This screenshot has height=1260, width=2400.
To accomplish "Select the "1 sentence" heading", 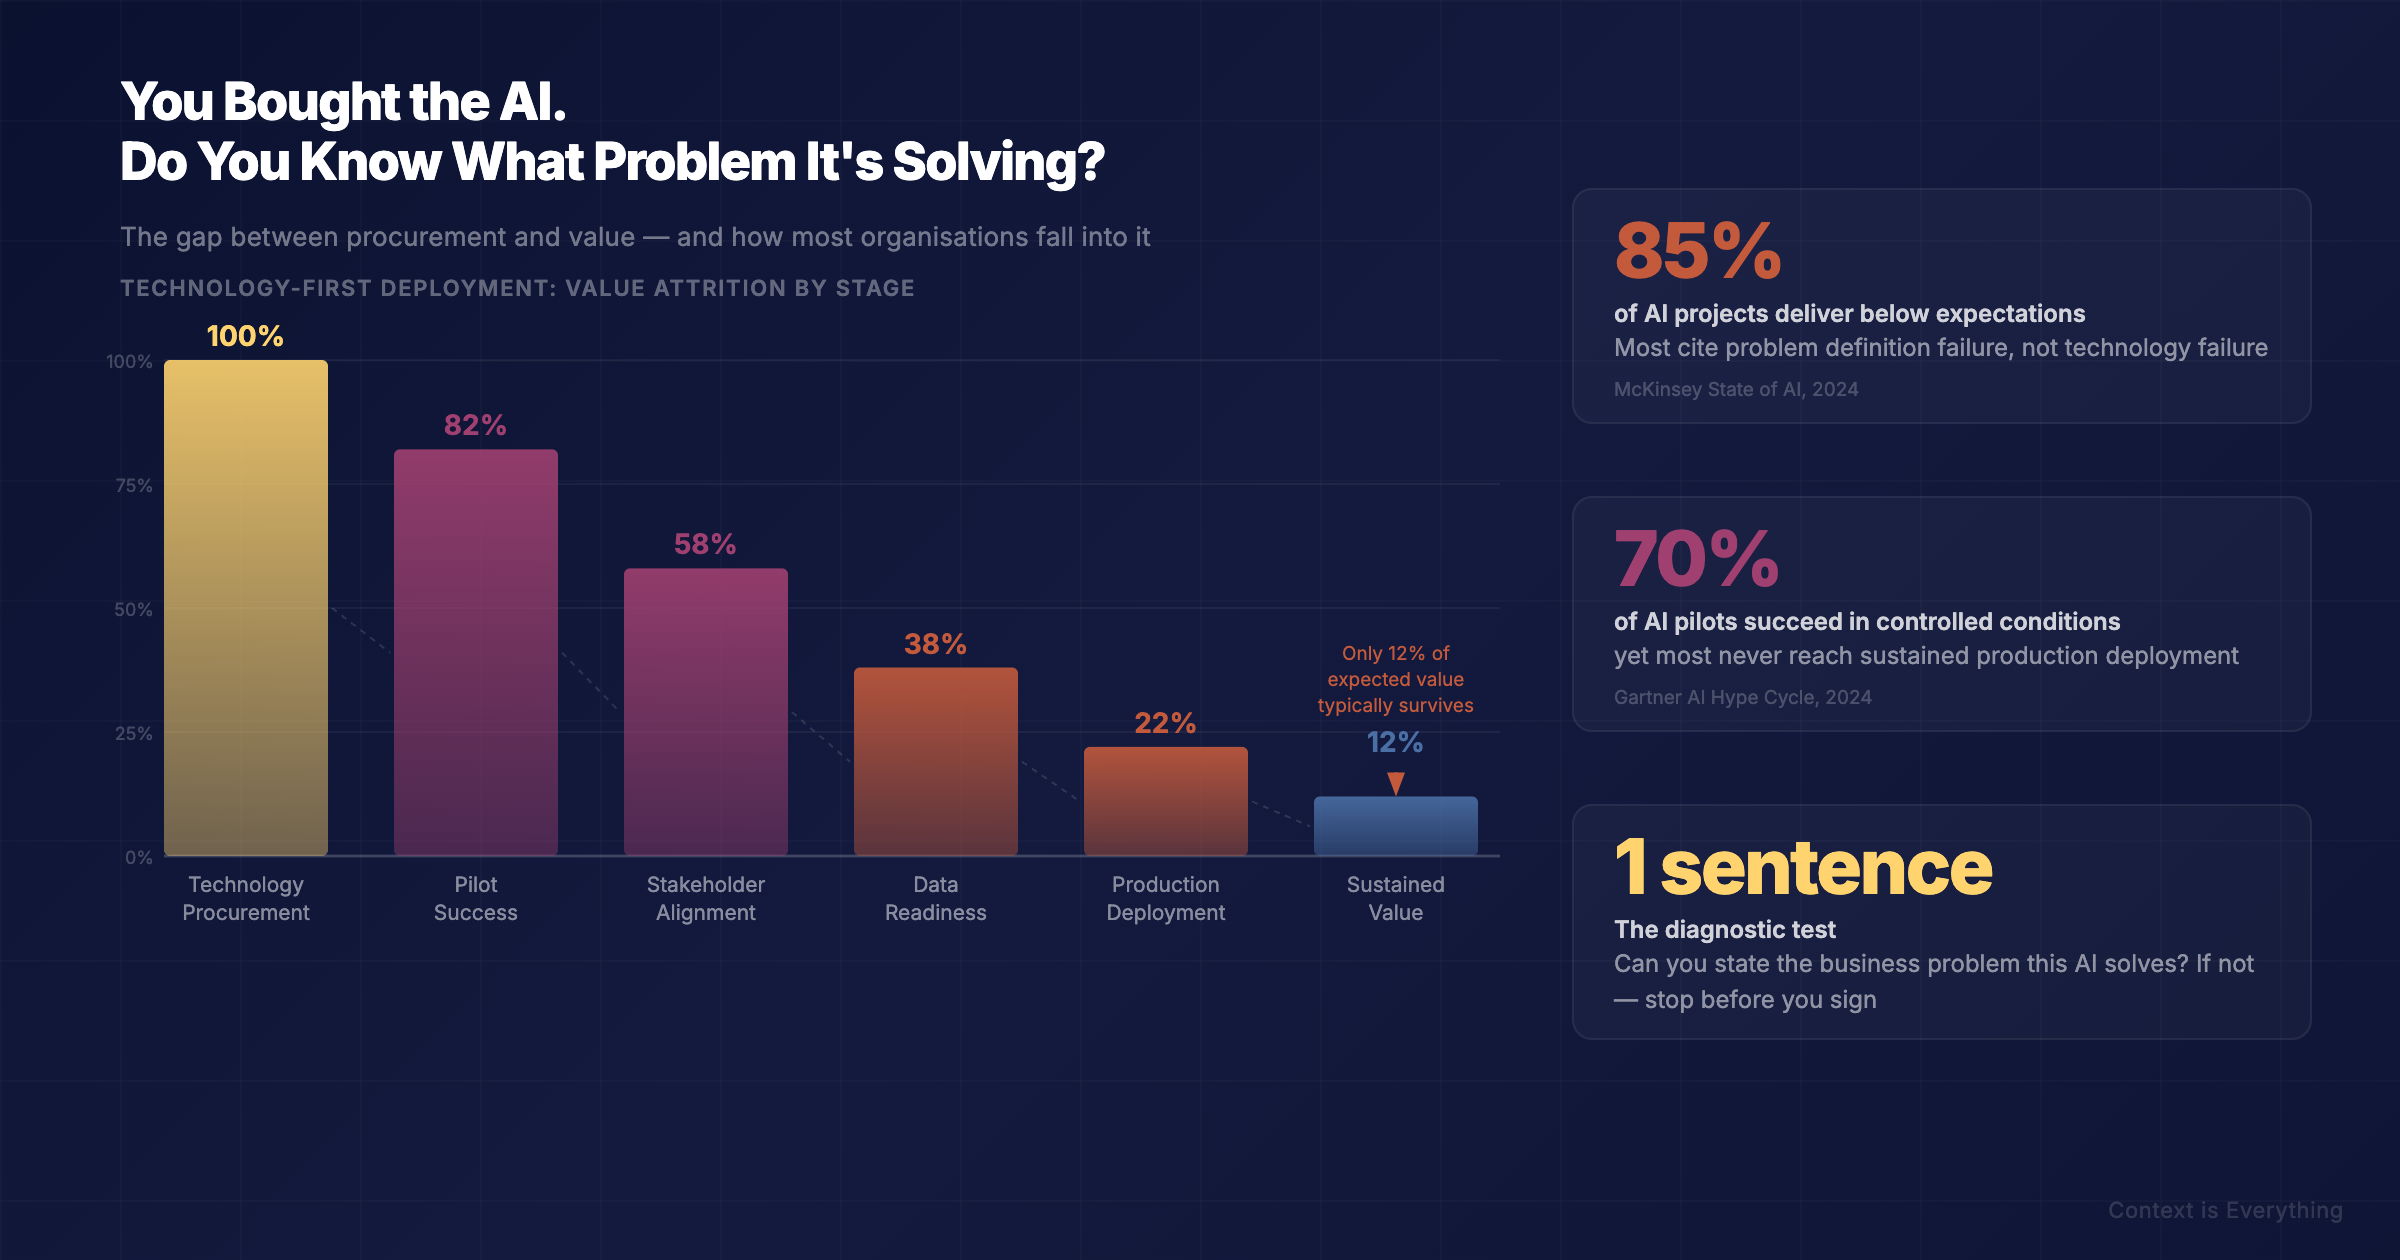I will click(1803, 868).
